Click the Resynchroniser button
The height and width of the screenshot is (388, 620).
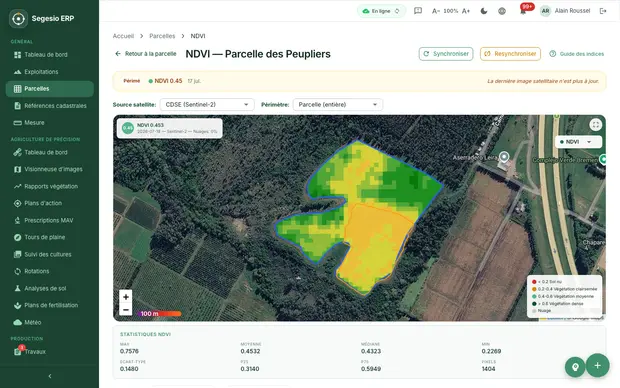510,54
